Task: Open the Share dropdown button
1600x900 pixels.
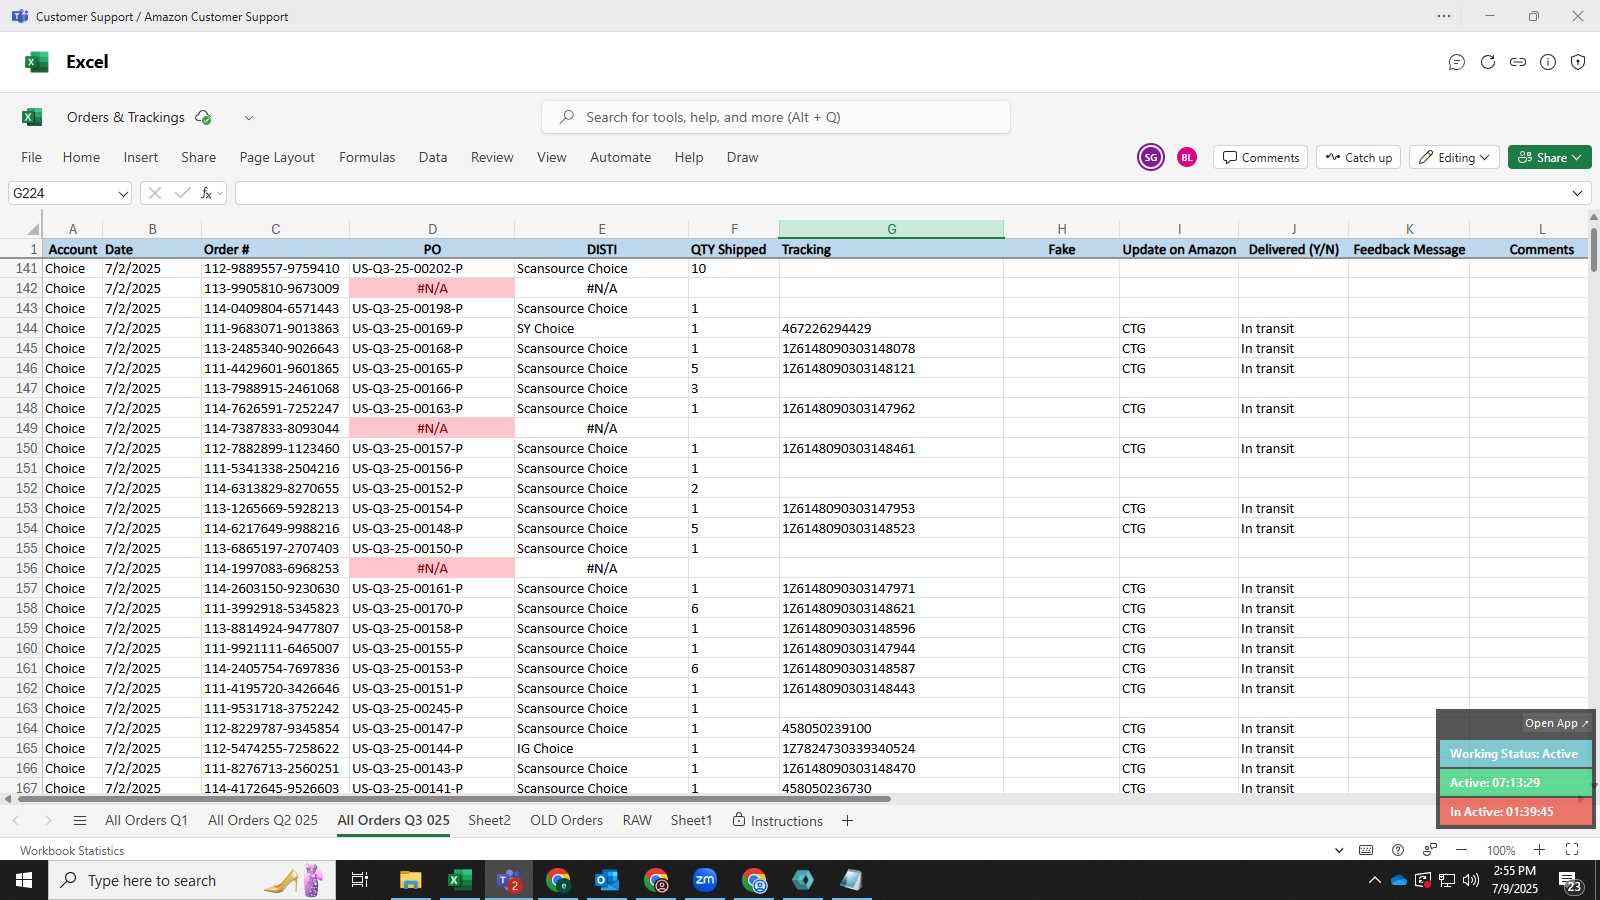Action: [x=1549, y=157]
